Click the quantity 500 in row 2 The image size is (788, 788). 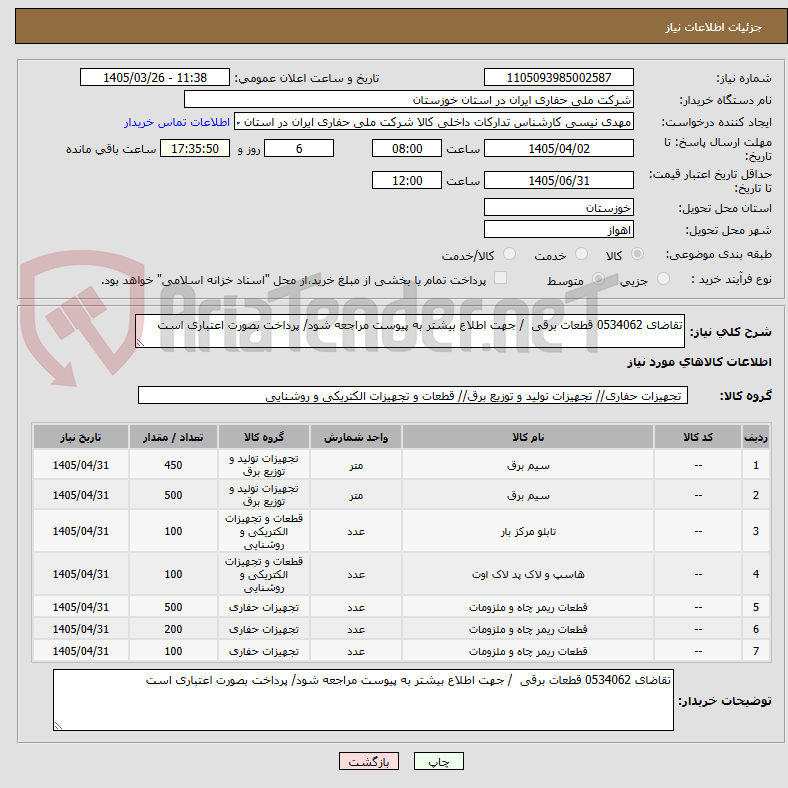[173, 496]
